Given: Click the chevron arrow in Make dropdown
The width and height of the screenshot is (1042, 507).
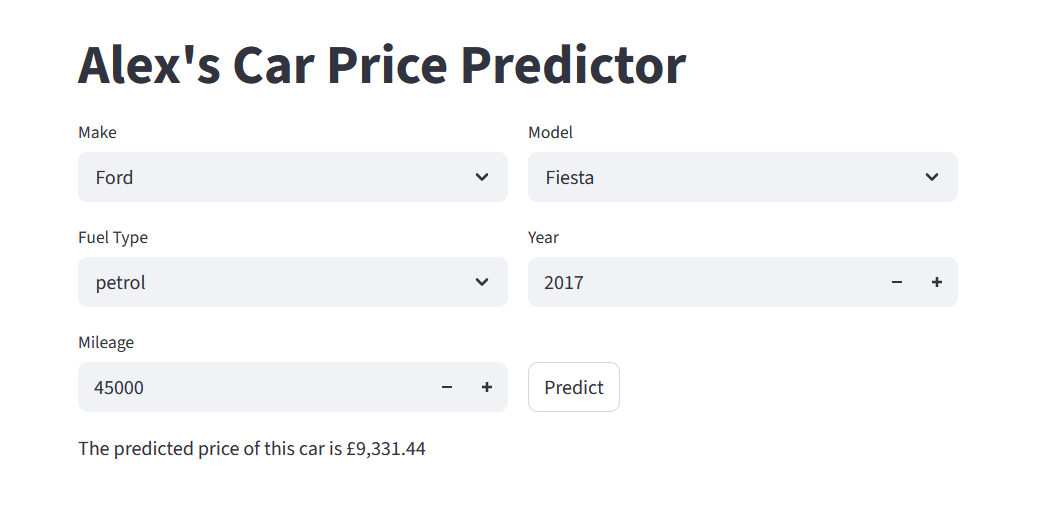Looking at the screenshot, I should [482, 177].
